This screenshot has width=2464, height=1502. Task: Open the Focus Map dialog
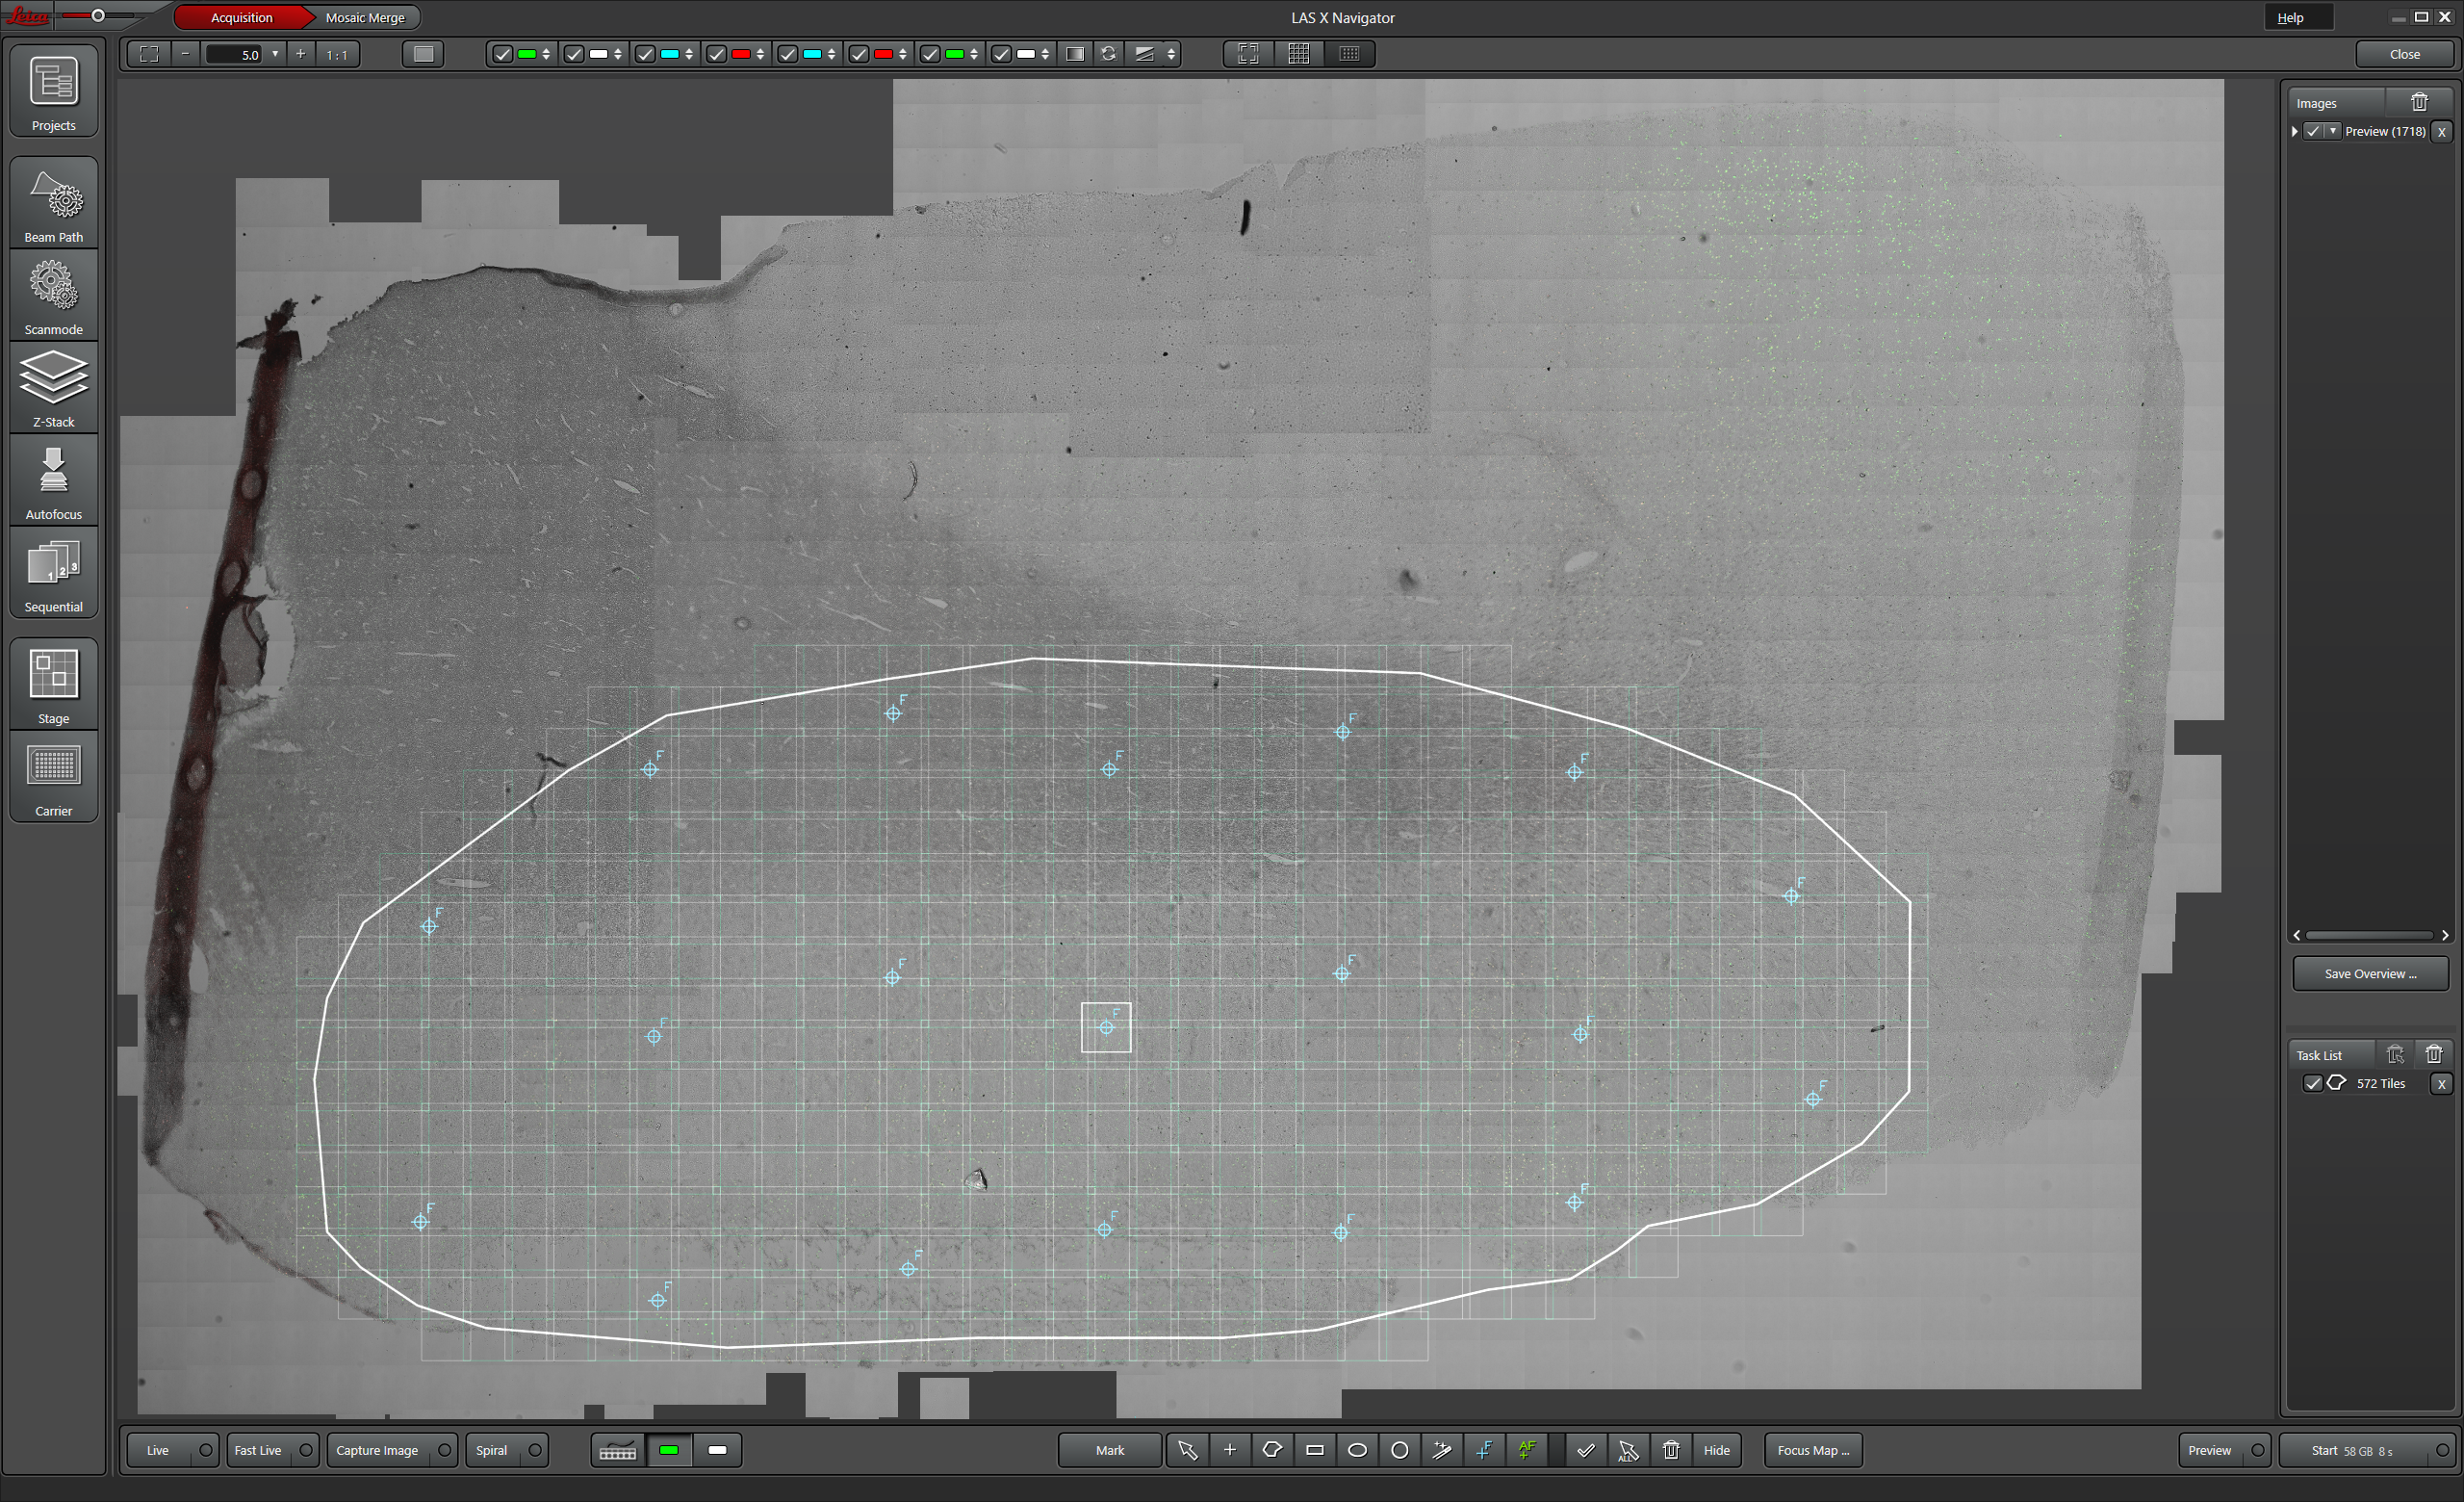coord(1812,1449)
